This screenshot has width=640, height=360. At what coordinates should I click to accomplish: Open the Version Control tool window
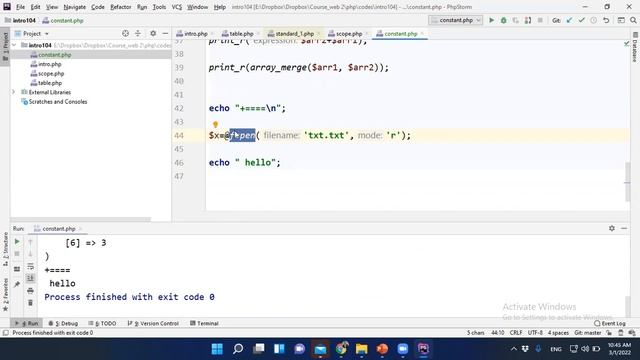[153, 323]
